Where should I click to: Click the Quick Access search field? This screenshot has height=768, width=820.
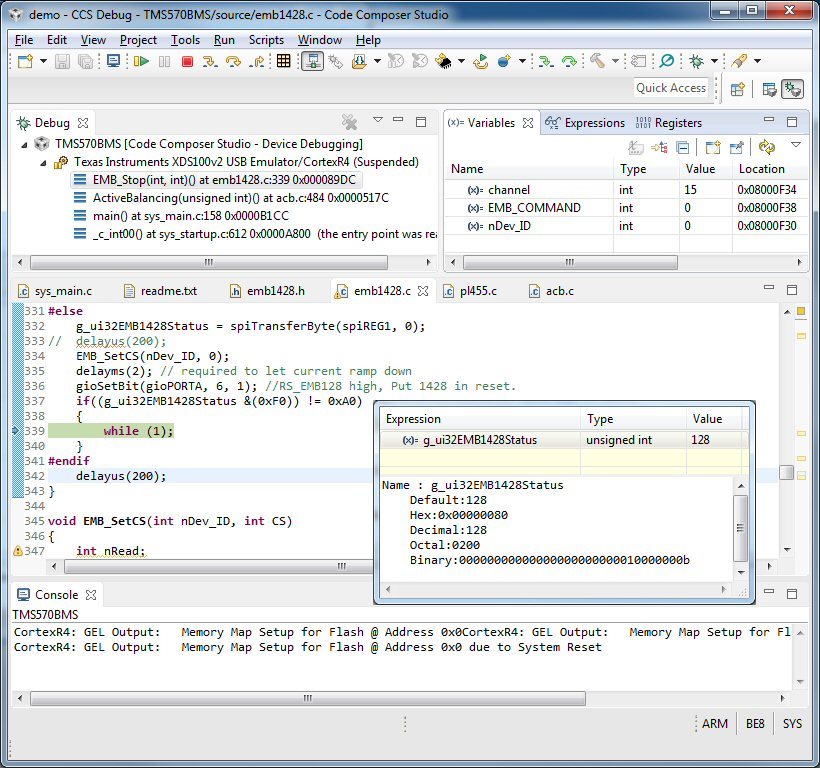point(671,88)
